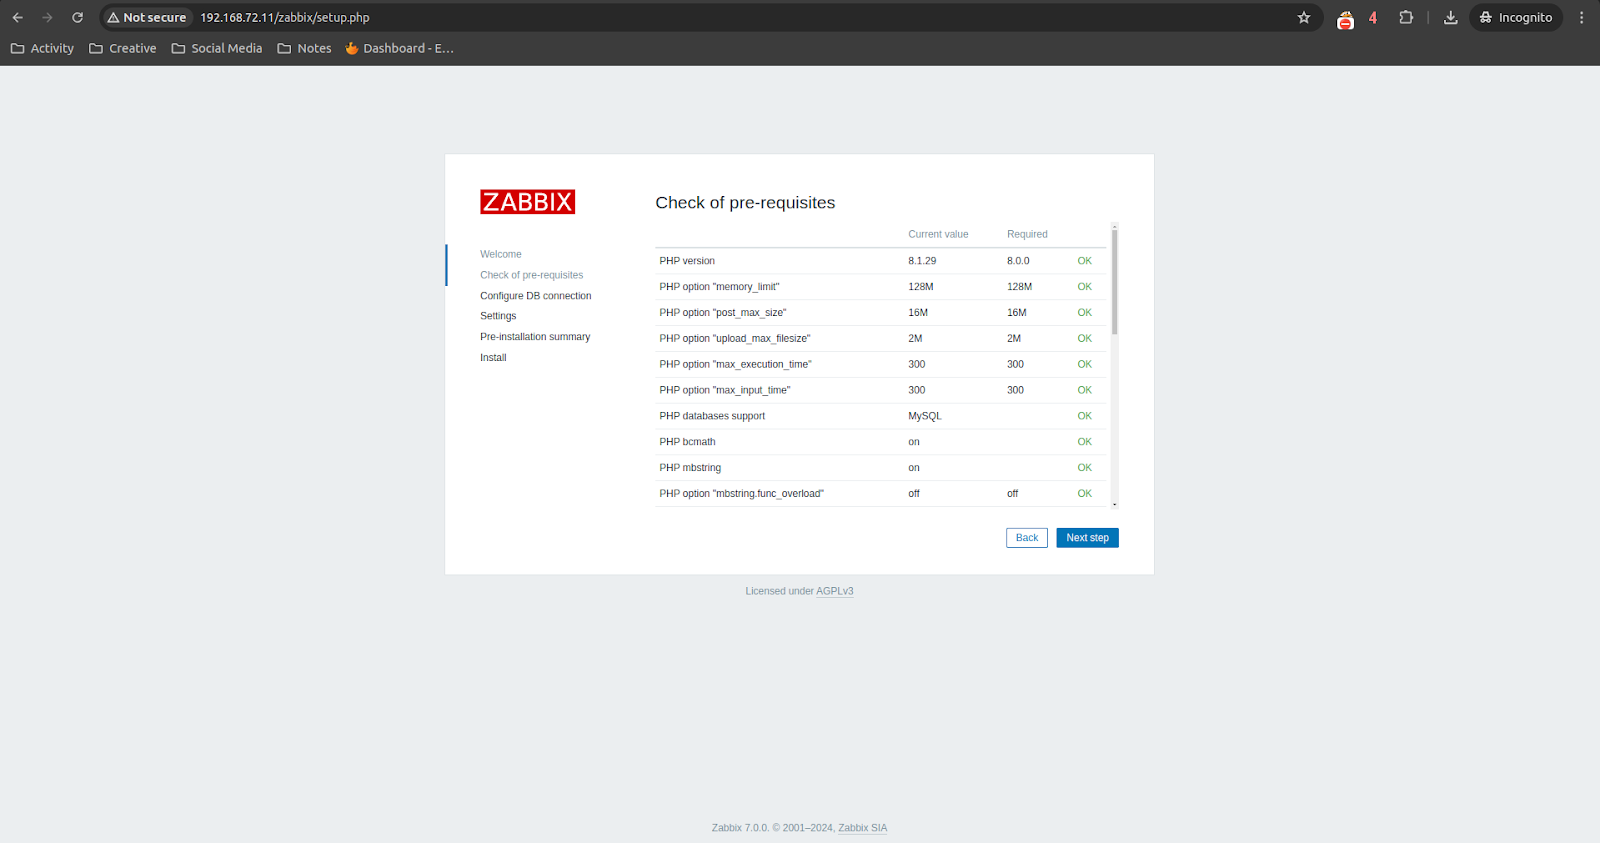This screenshot has width=1600, height=843.
Task: Open the red extension icon in toolbar
Action: click(x=1346, y=18)
